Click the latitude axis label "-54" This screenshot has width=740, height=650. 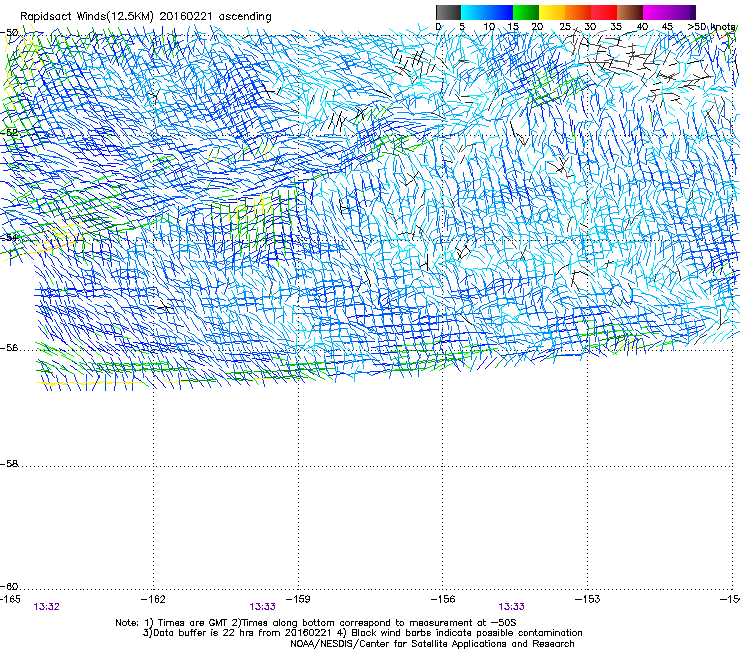coord(9,237)
